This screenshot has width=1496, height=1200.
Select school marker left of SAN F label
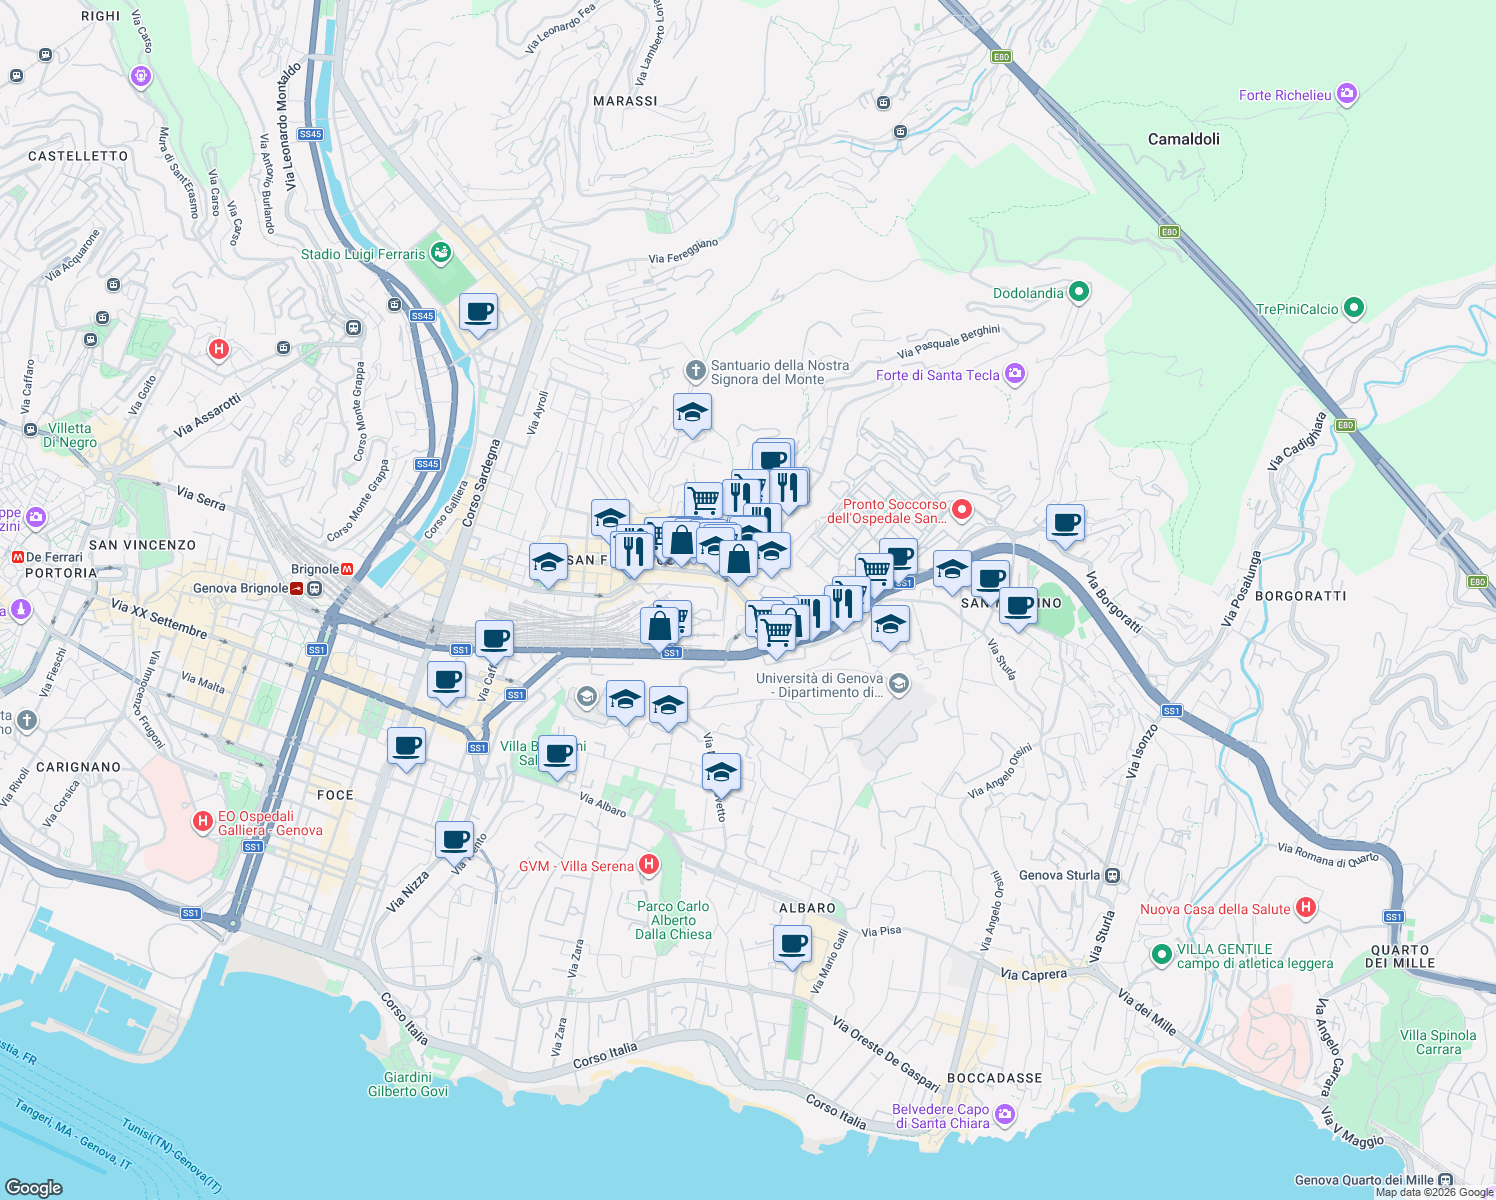[548, 562]
